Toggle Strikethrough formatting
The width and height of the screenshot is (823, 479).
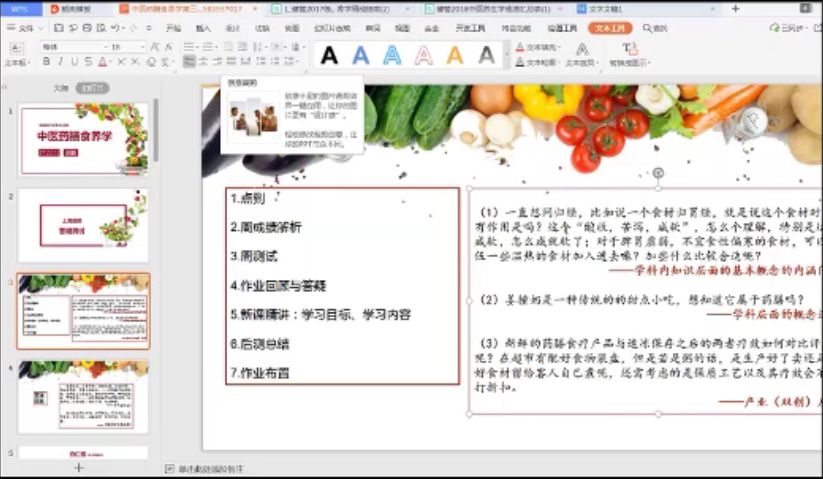pos(88,62)
